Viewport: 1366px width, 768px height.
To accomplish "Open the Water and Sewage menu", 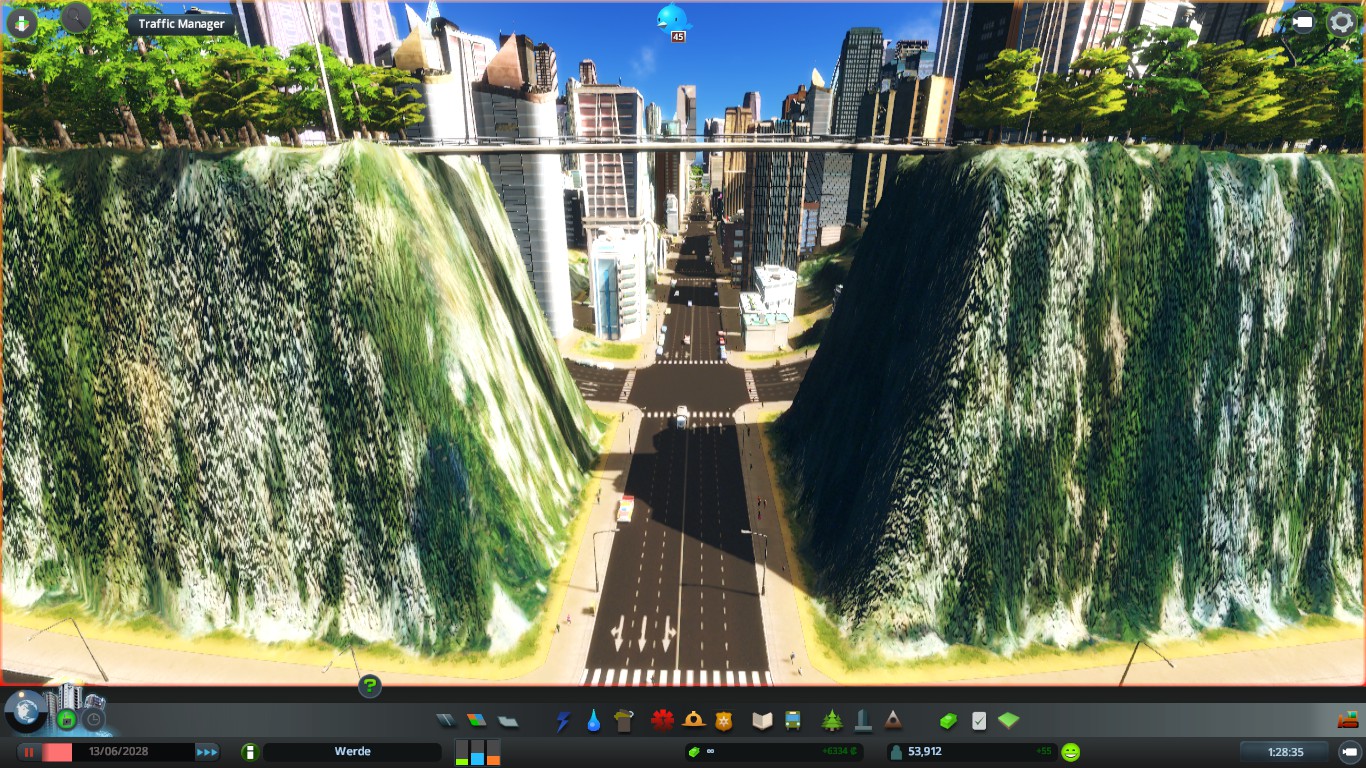I will coord(593,720).
